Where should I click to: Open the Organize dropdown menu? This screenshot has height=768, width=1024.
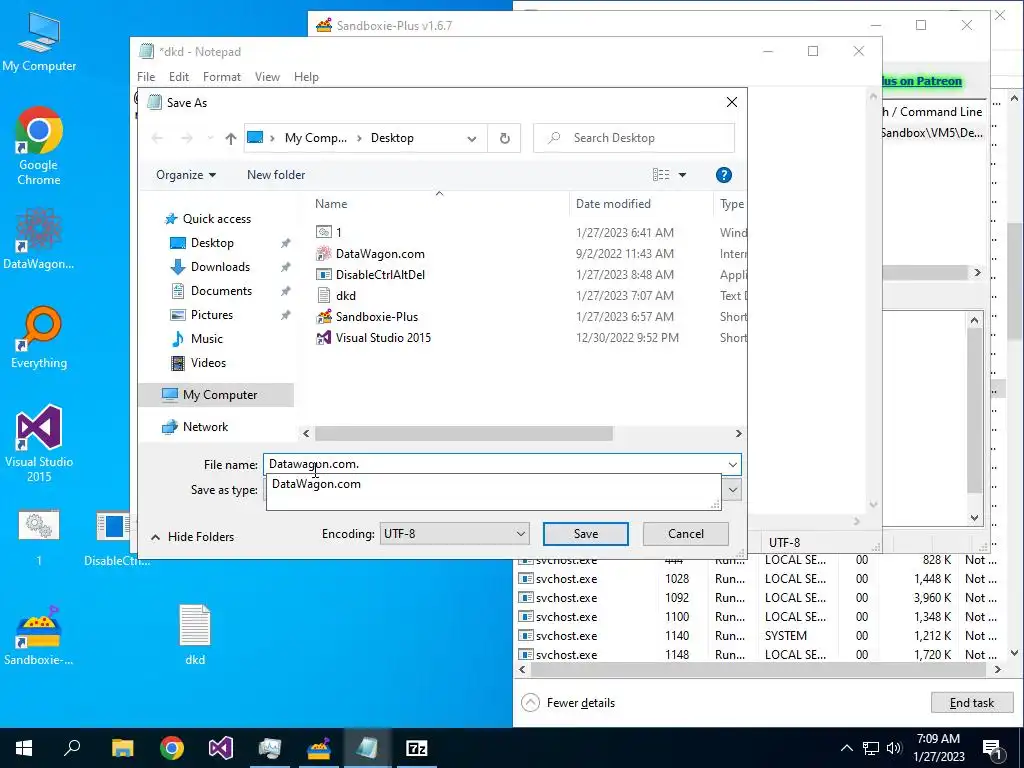click(185, 175)
